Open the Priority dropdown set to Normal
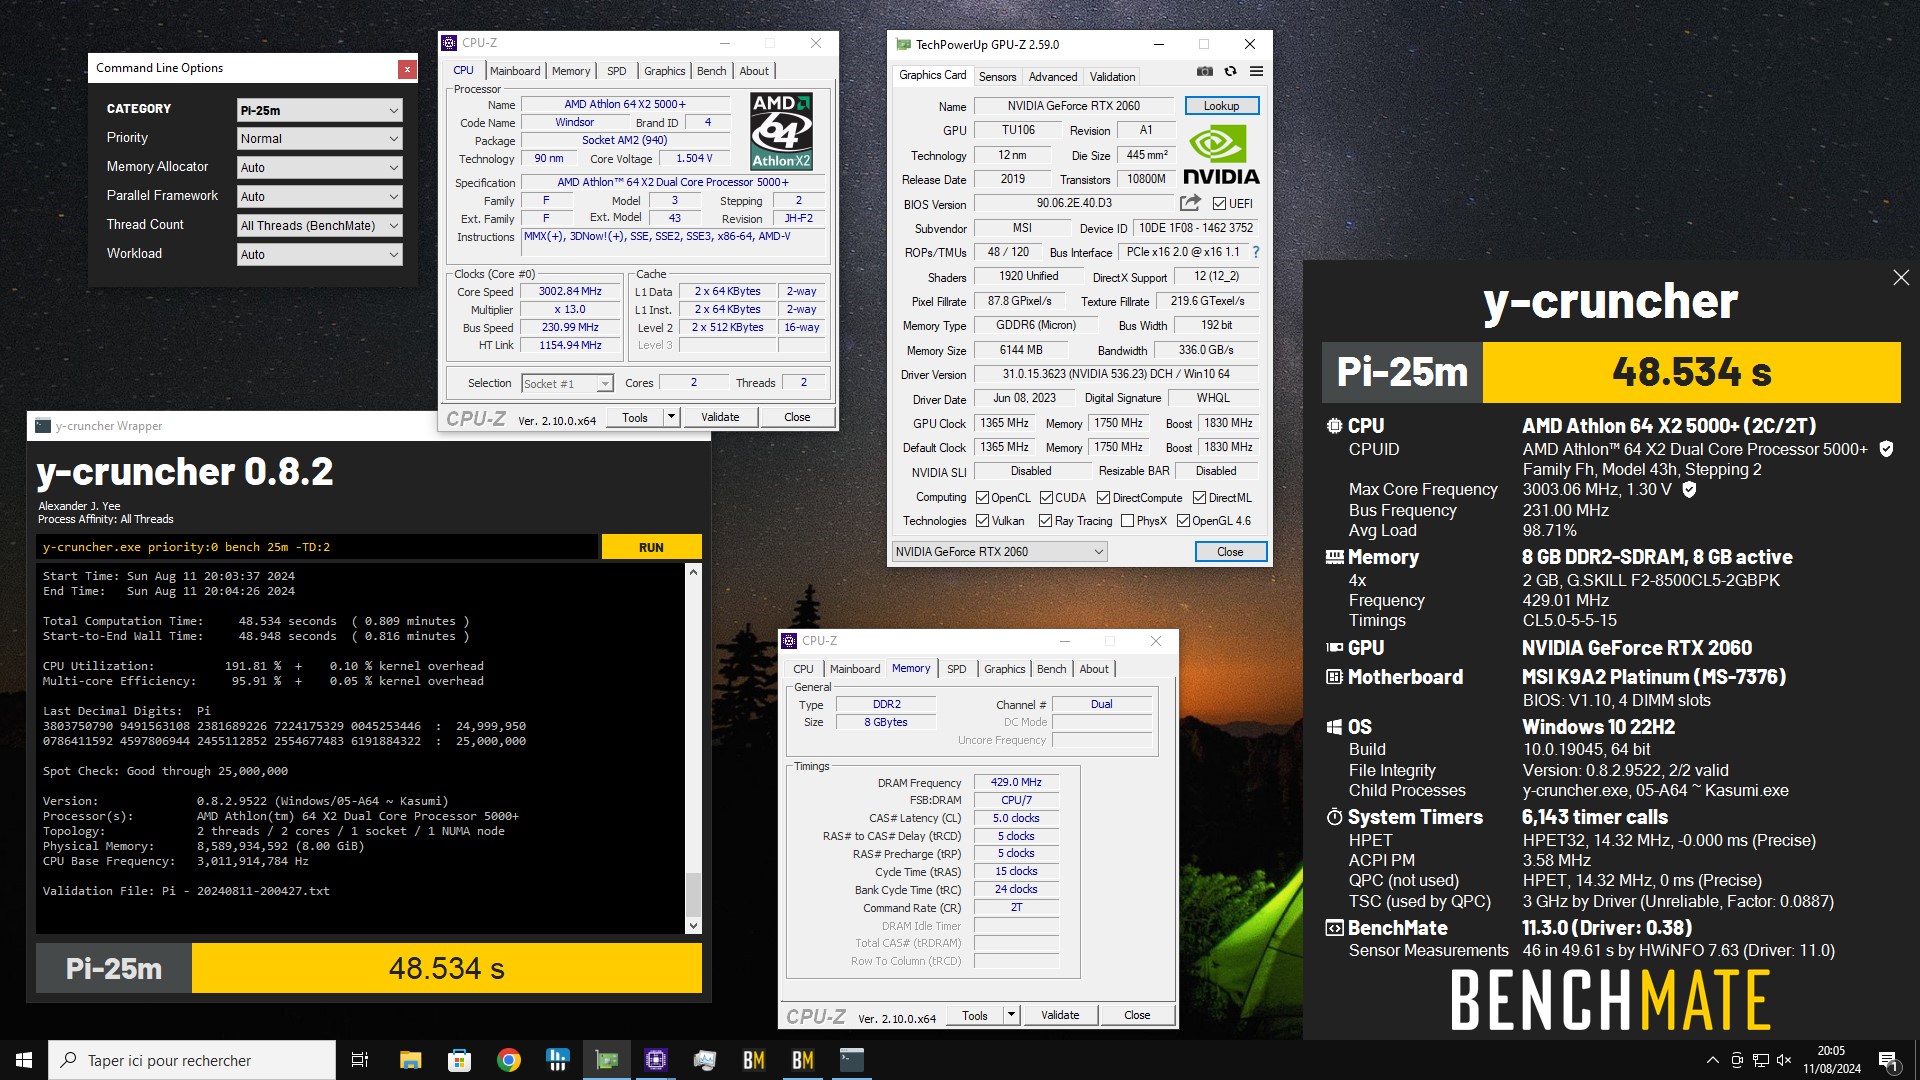 tap(319, 139)
